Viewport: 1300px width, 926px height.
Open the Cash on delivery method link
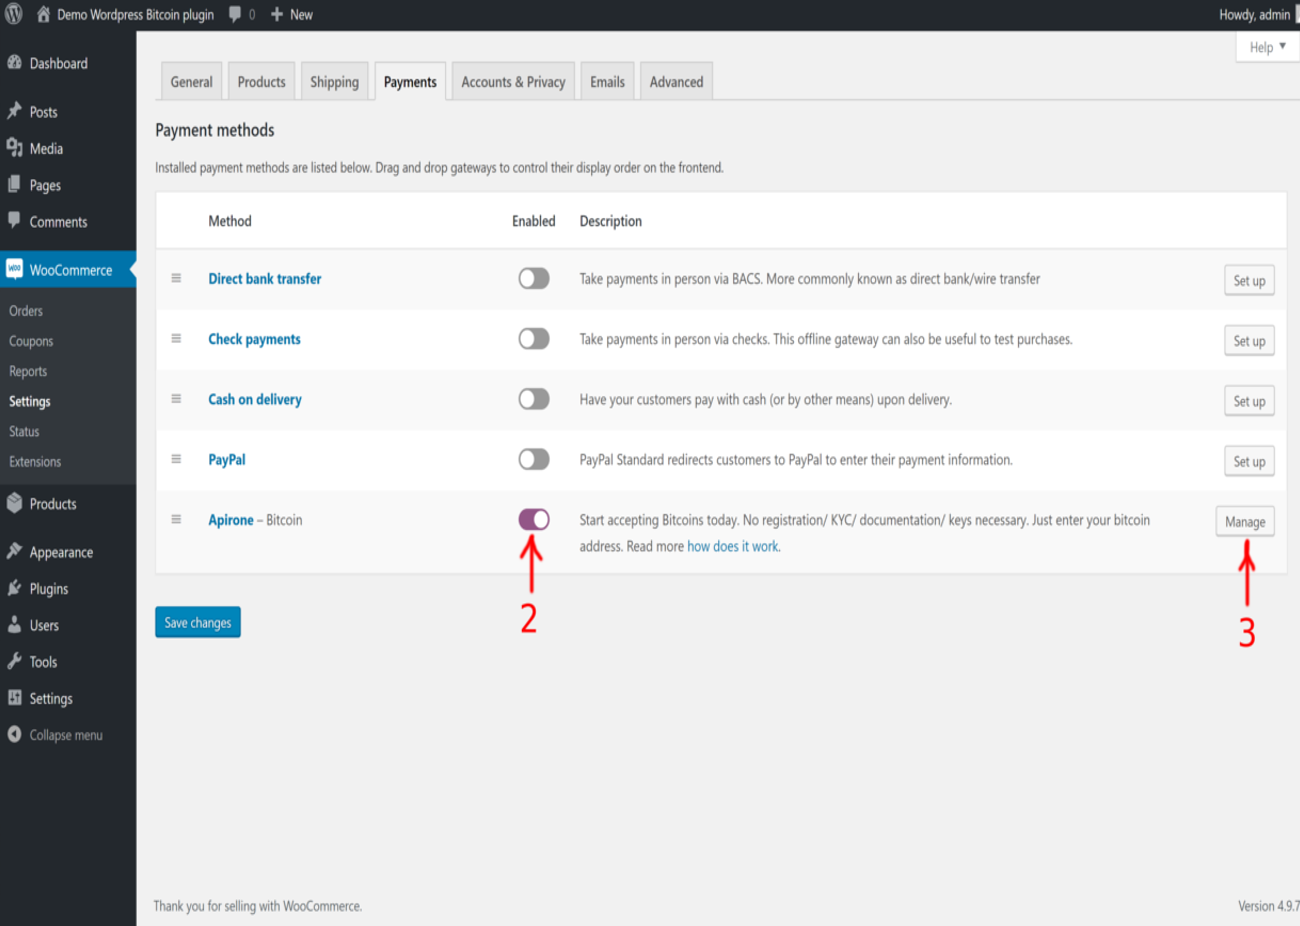255,399
